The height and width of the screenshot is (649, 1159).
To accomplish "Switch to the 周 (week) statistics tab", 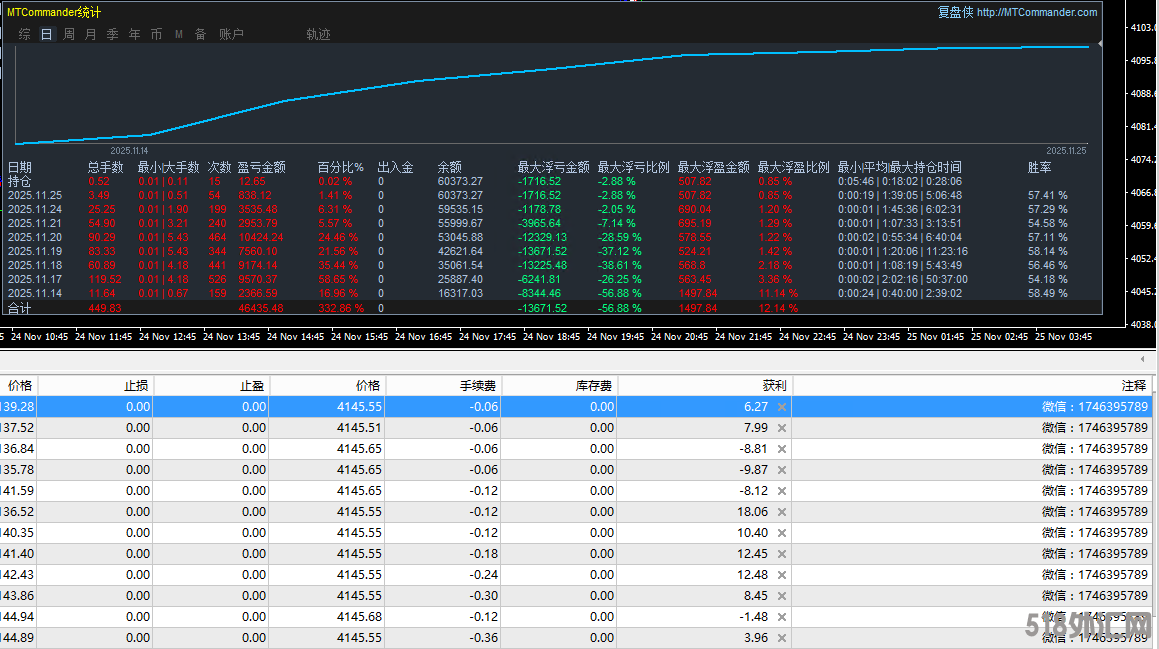I will coord(69,34).
